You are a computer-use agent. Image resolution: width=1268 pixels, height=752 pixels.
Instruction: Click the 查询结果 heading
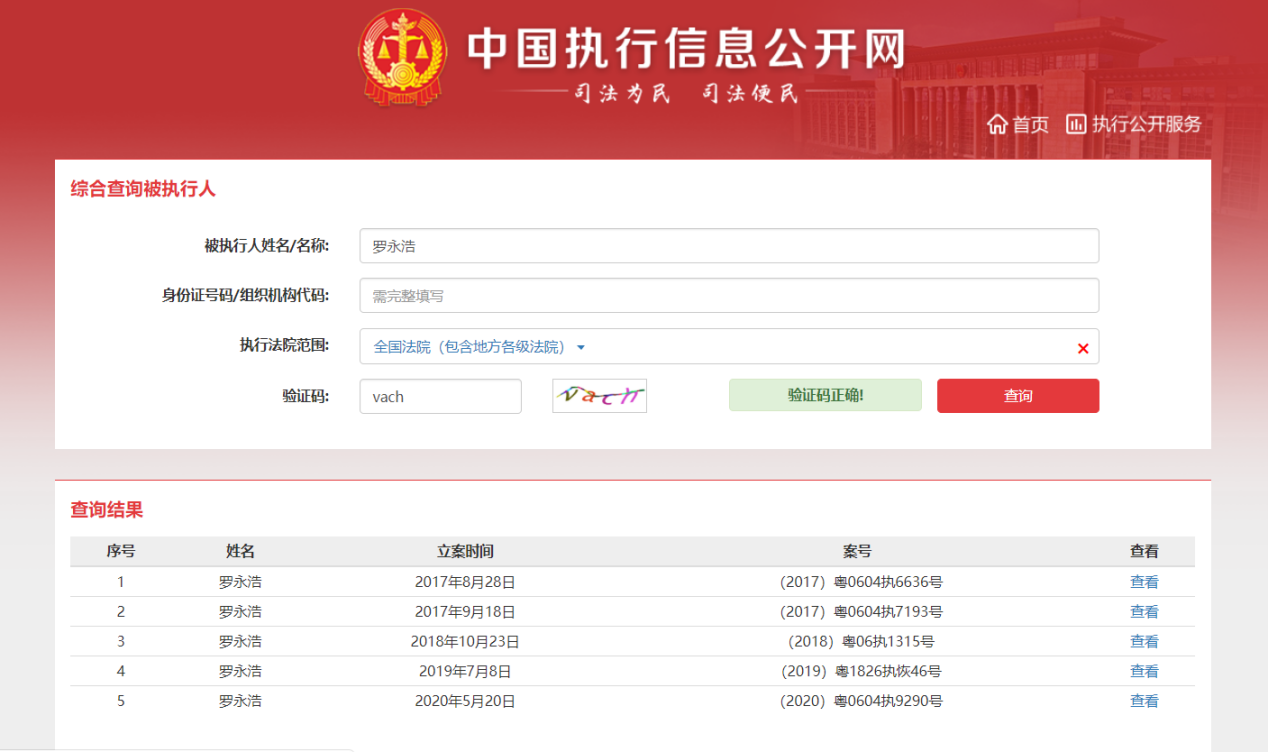107,510
